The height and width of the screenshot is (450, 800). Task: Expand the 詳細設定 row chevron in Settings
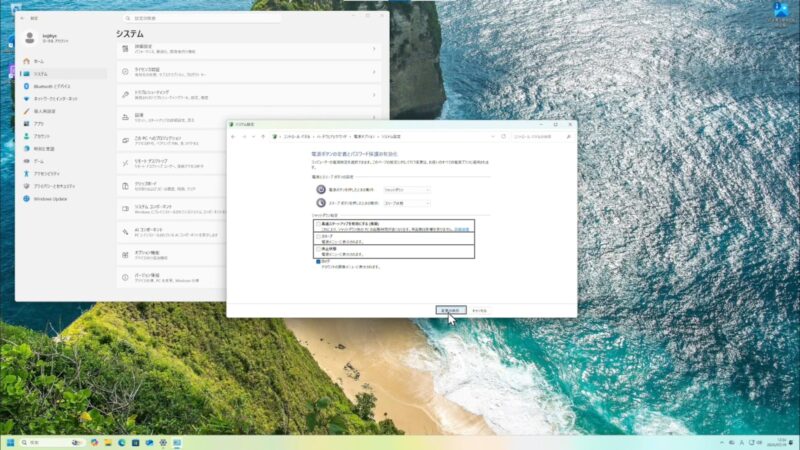(374, 49)
